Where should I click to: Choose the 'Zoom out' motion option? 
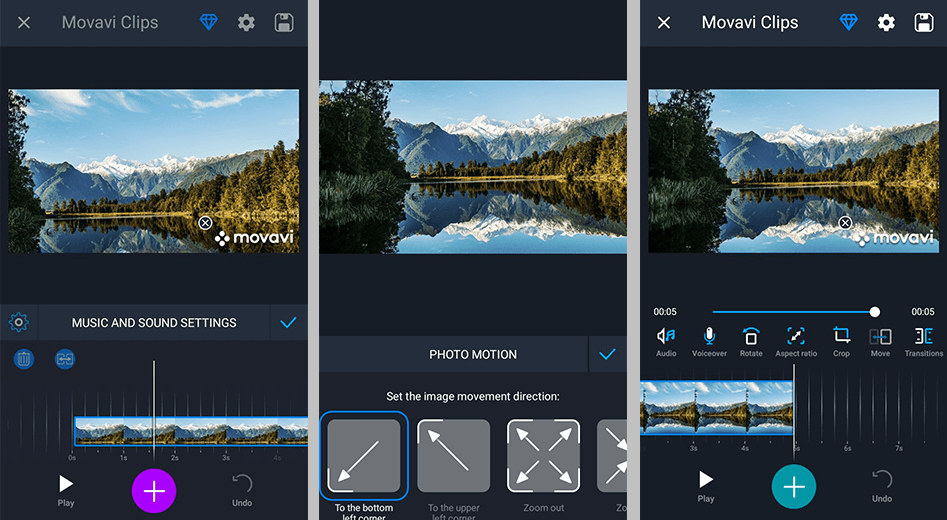(544, 455)
